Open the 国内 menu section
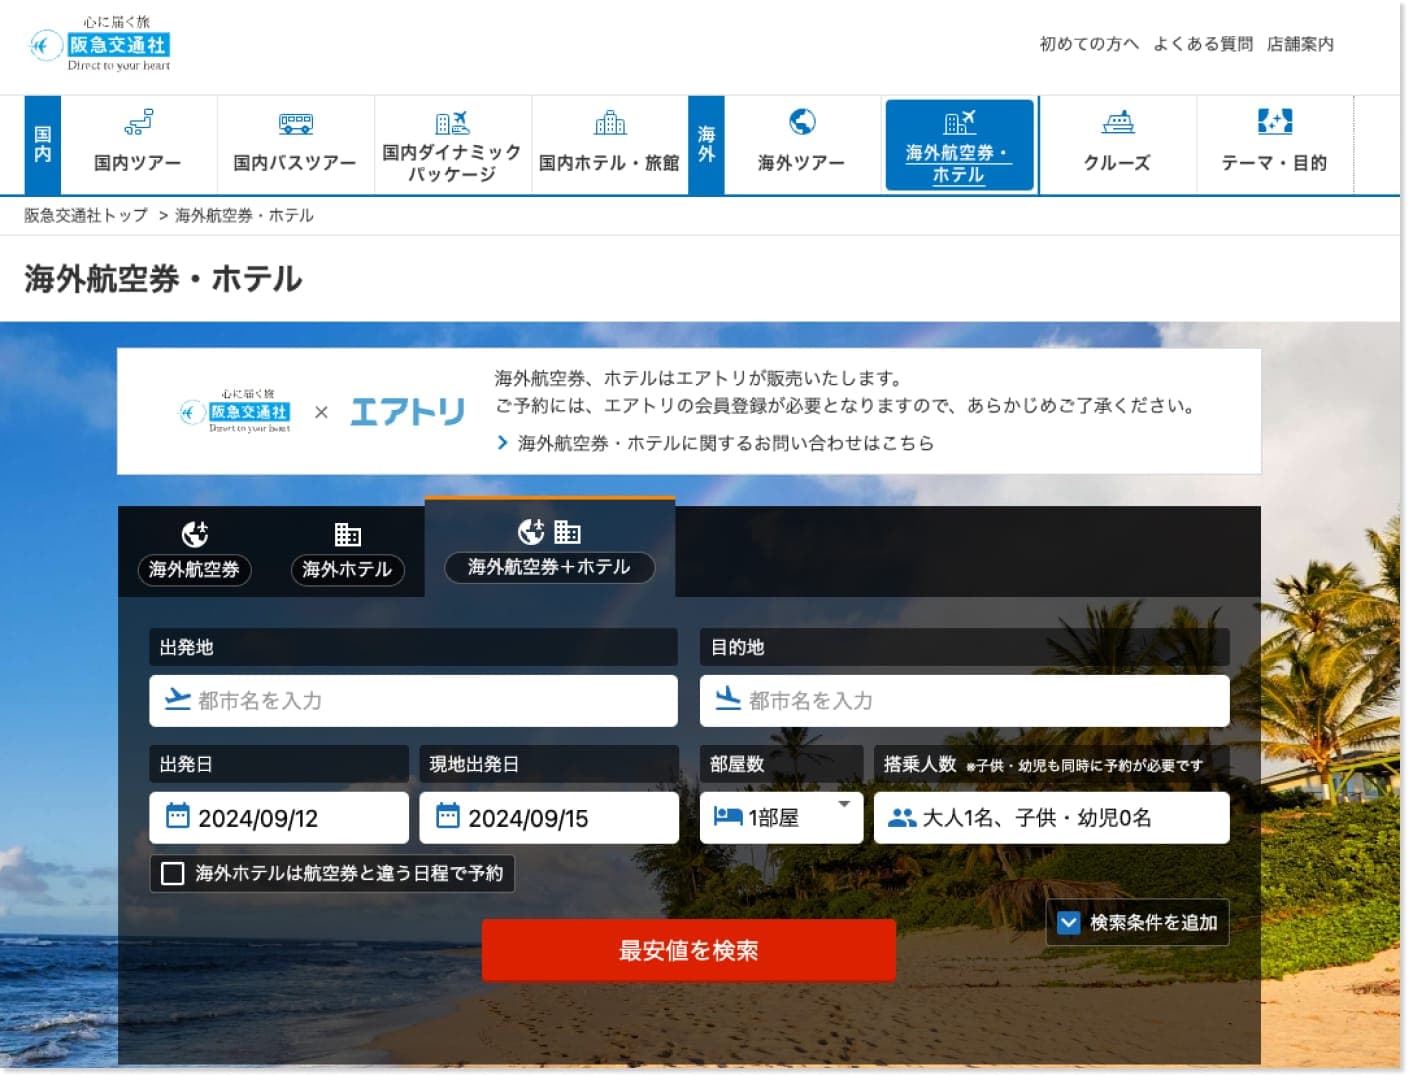Screen dimensions: 1408x1076 (x=41, y=144)
